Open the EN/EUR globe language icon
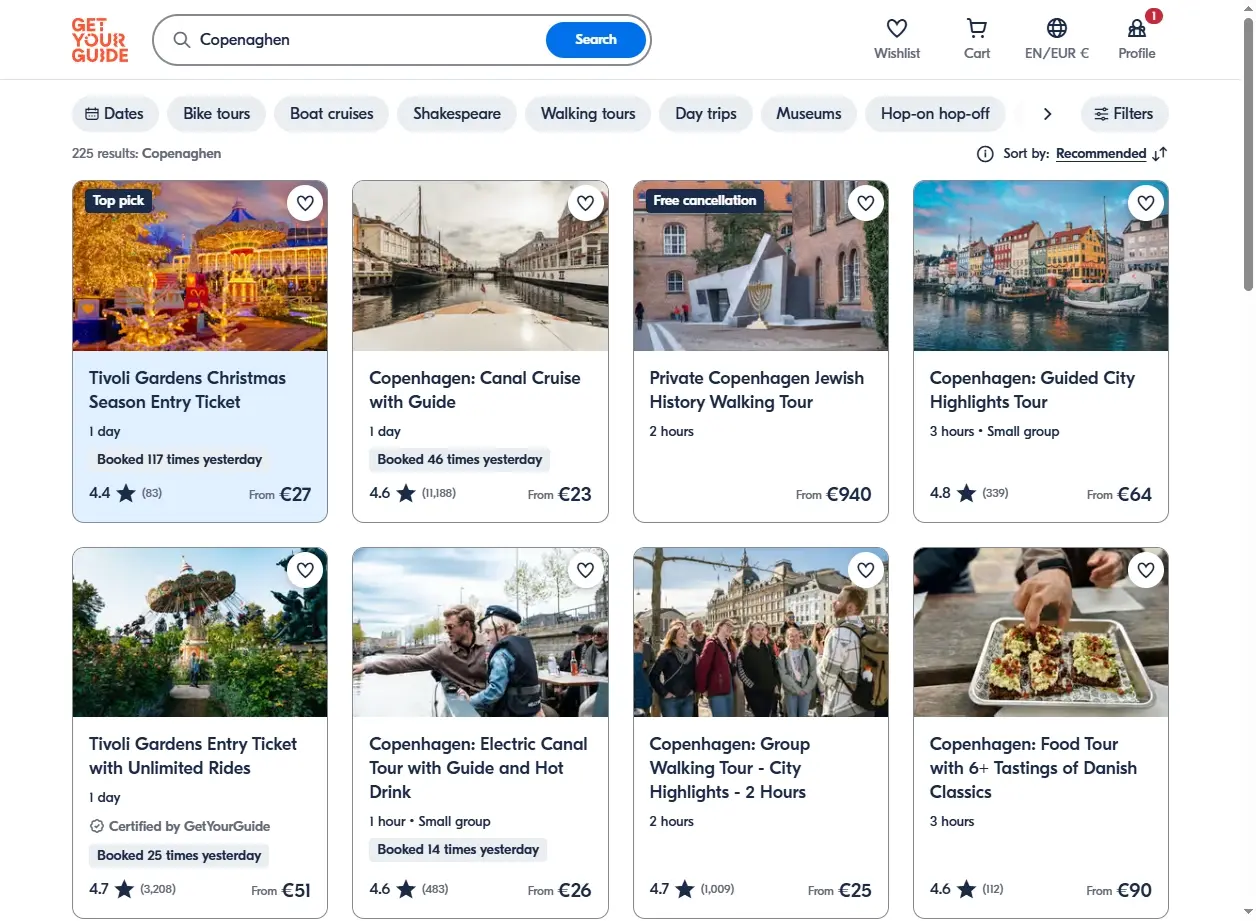The image size is (1256, 921). click(1057, 28)
